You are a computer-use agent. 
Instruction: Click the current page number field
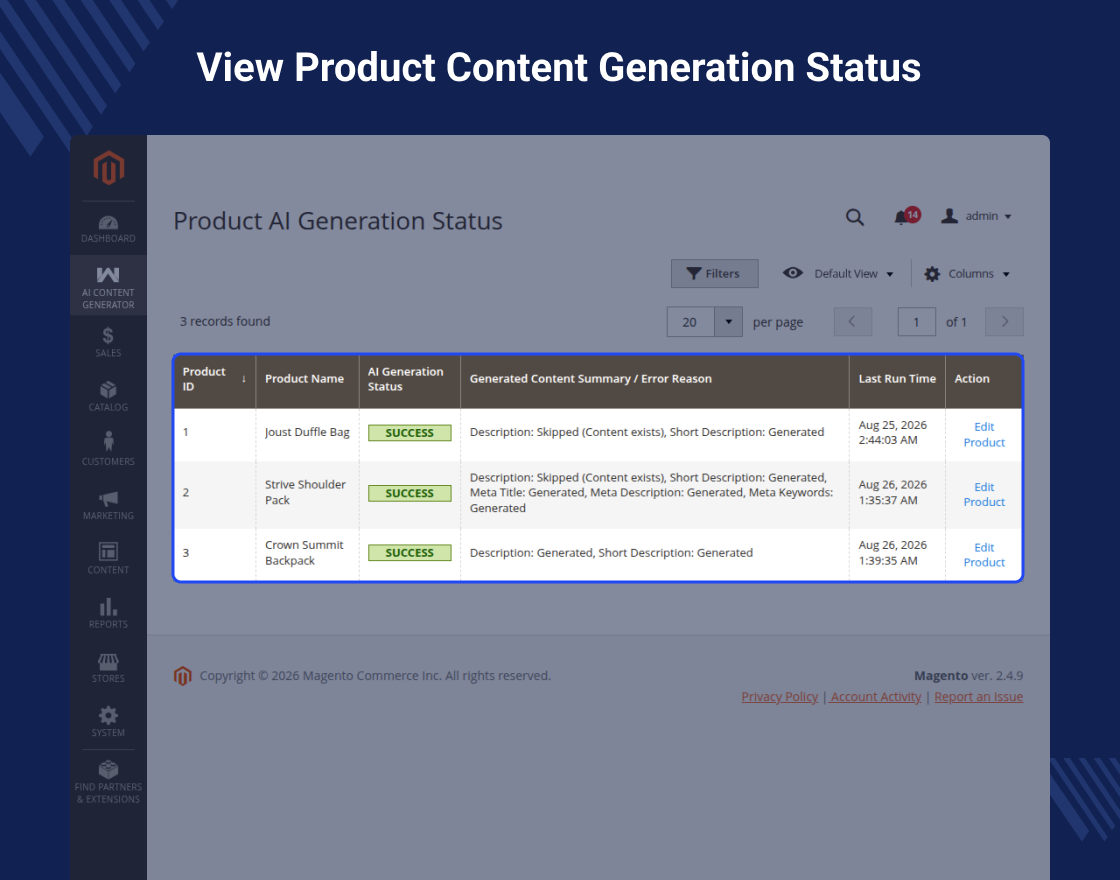click(x=916, y=321)
